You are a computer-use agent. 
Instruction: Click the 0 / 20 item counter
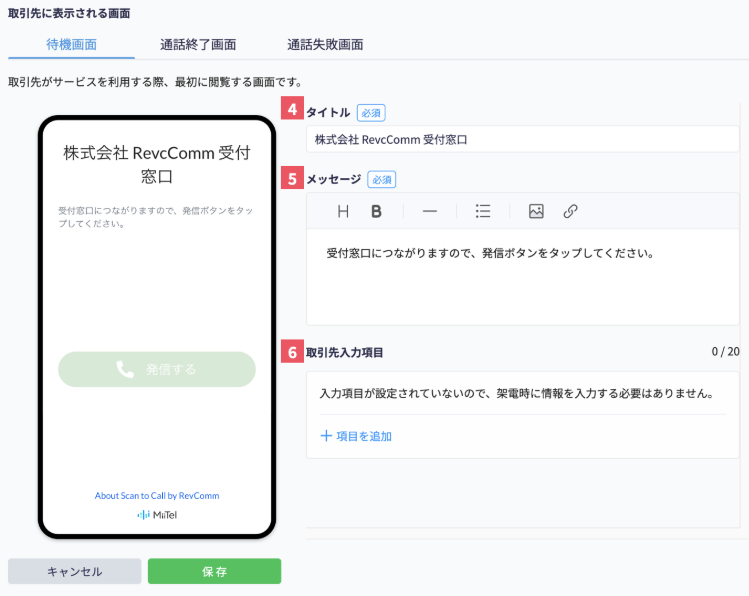pyautogui.click(x=726, y=352)
